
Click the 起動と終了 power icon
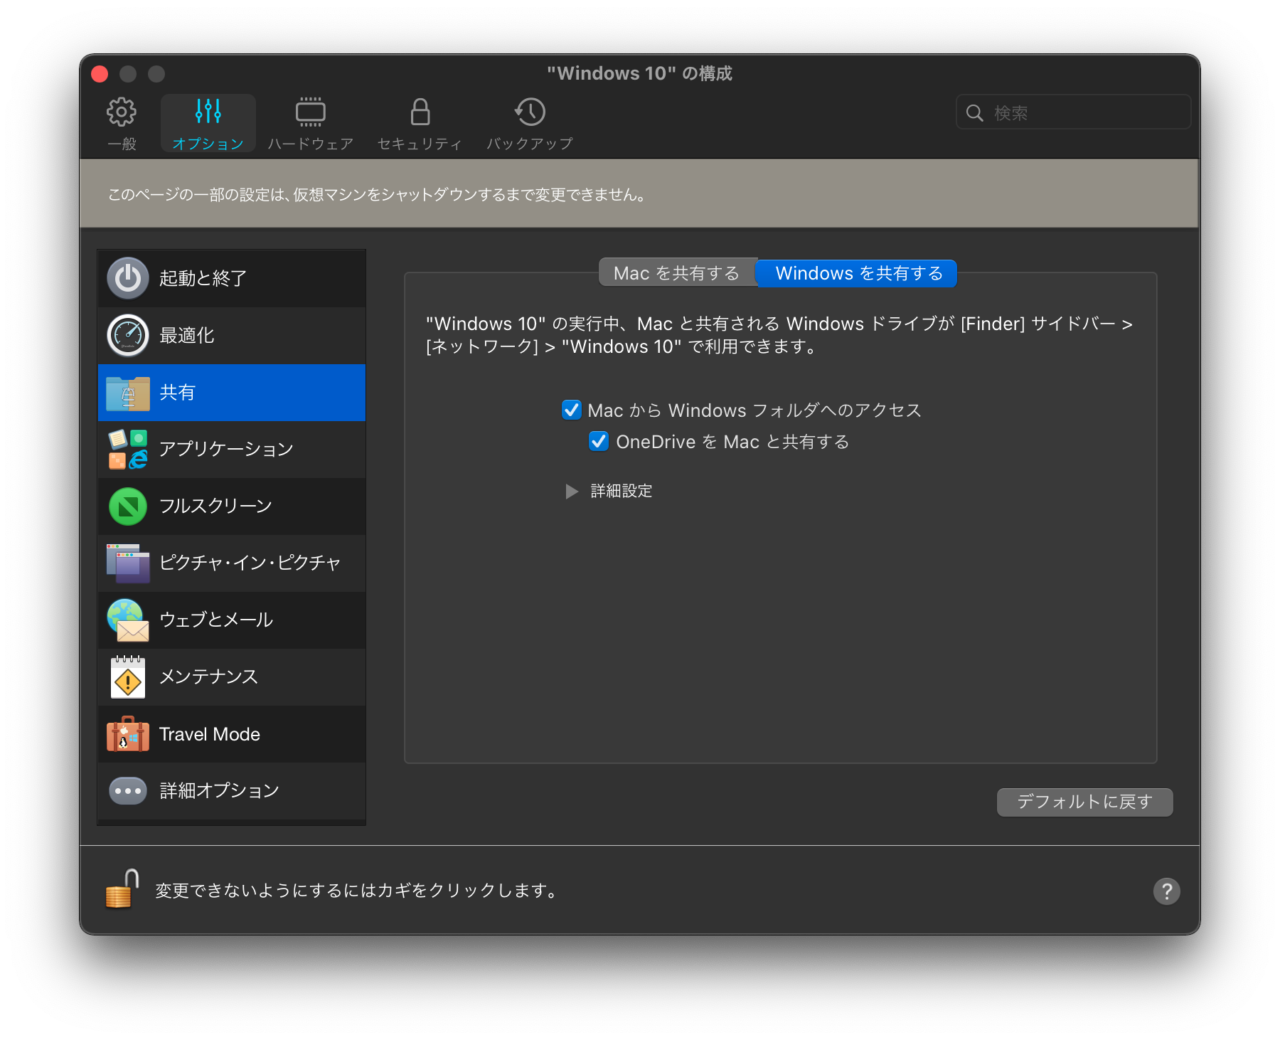[x=128, y=278]
